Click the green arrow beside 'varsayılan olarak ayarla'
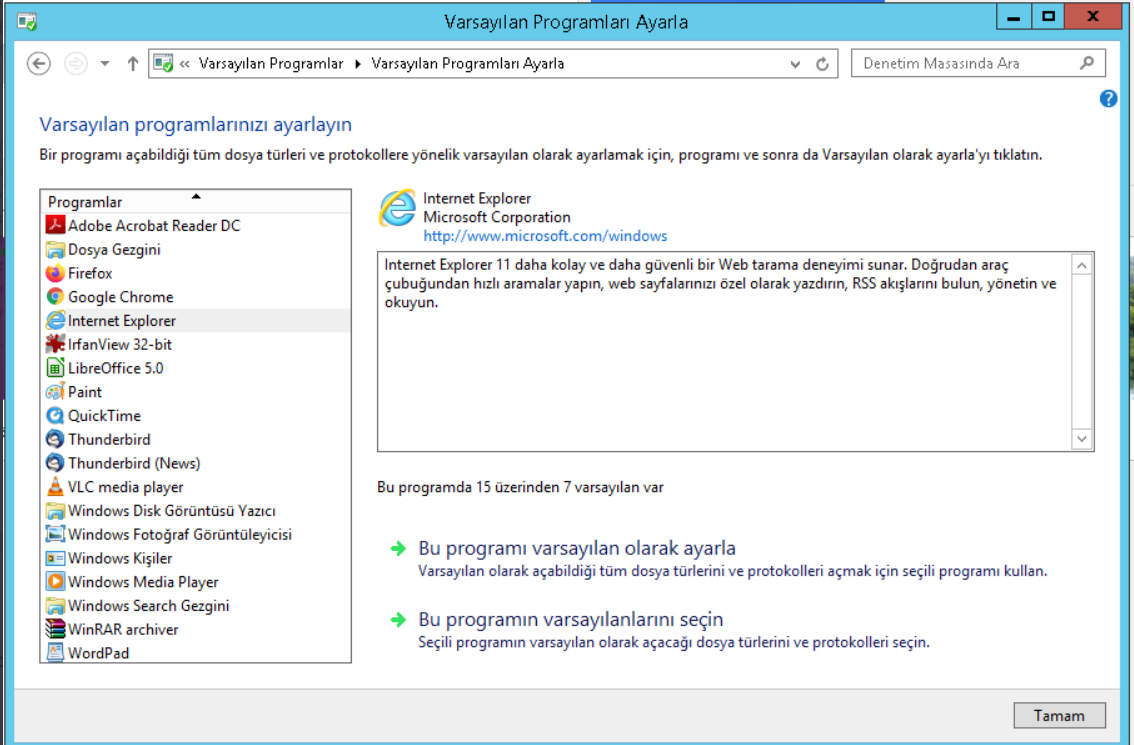Viewport: 1134px width, 745px height. point(398,548)
